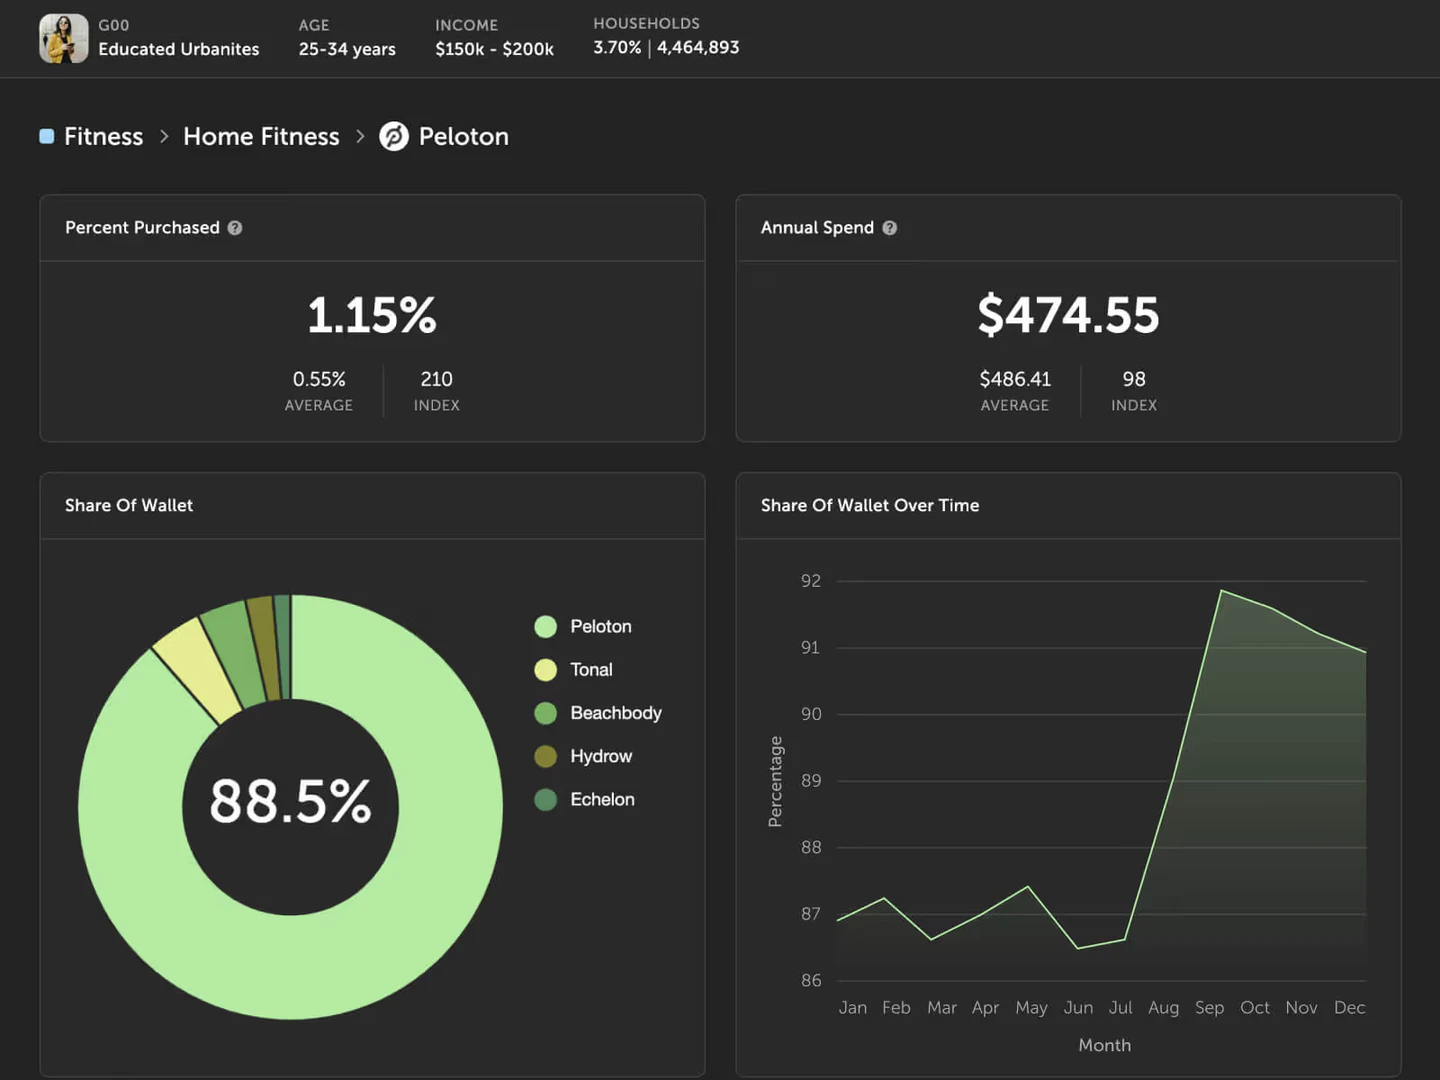This screenshot has width=1440, height=1080.
Task: Click the Hydrow legend color swatch
Action: click(545, 756)
